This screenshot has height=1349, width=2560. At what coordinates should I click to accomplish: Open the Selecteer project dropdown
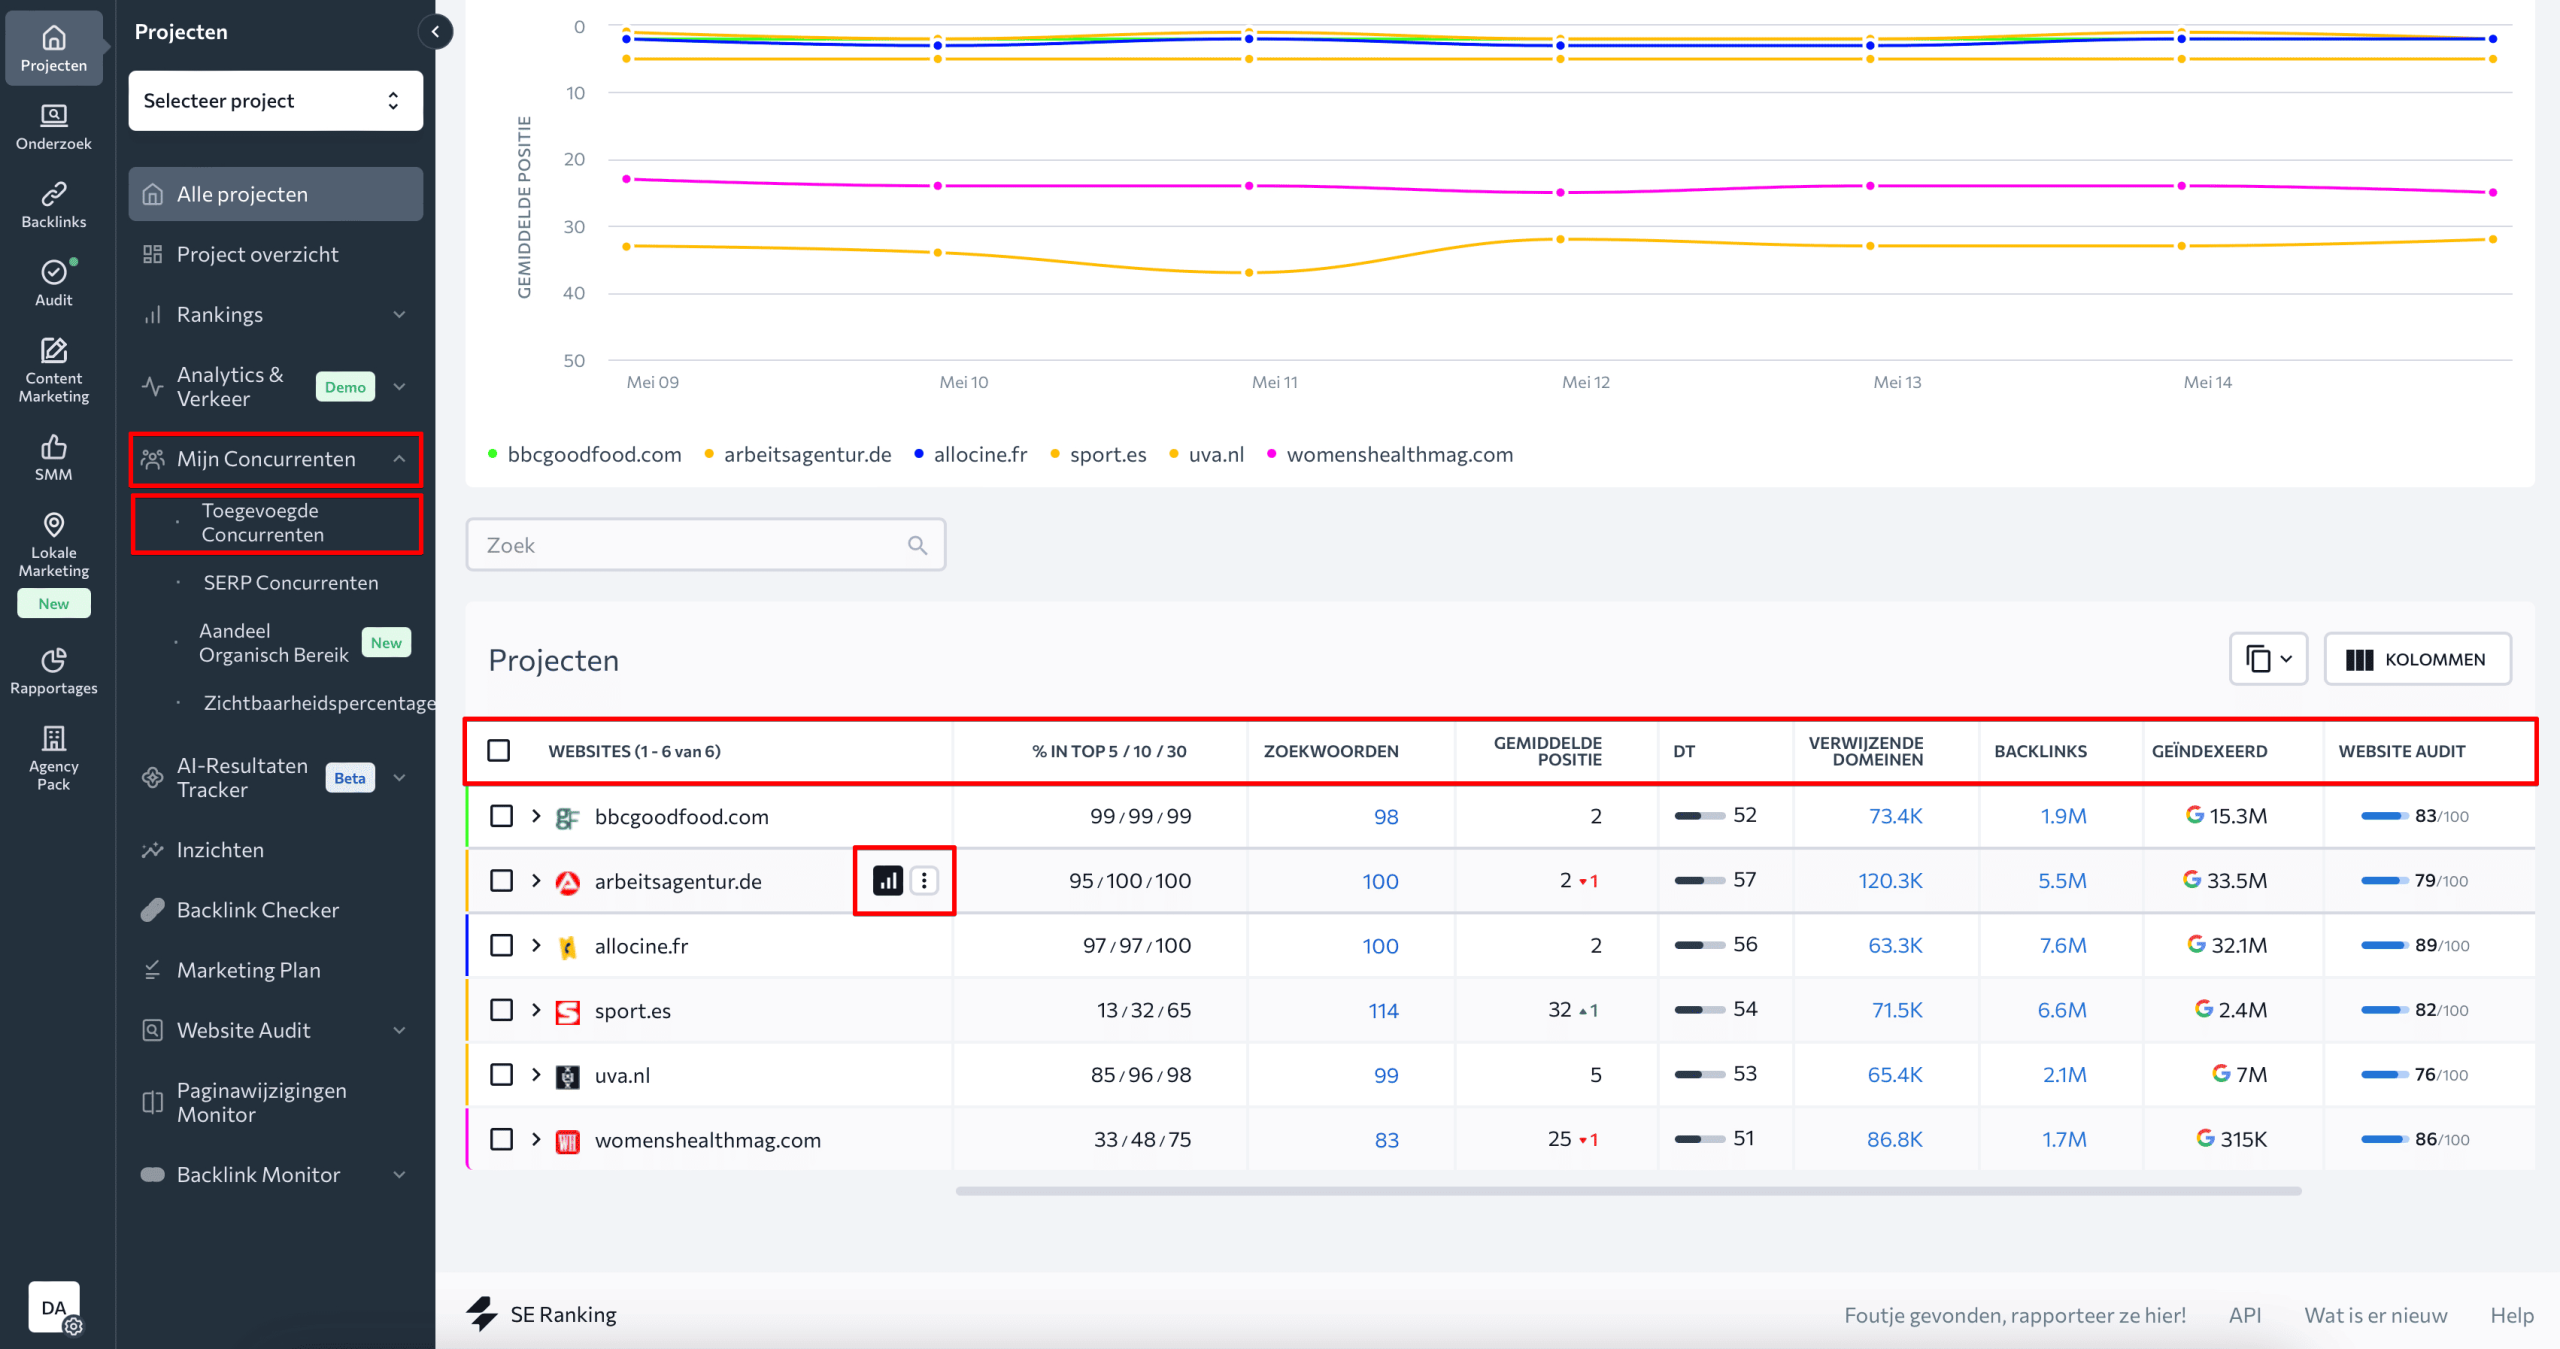tap(276, 100)
